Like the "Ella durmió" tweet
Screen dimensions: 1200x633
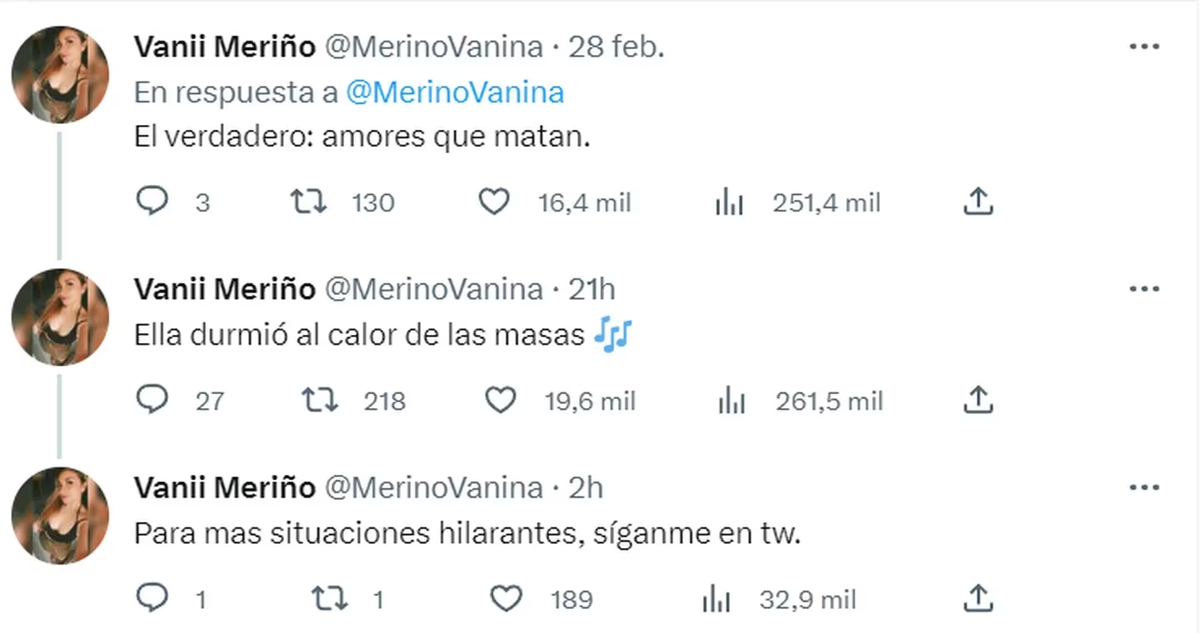pyautogui.click(x=499, y=400)
